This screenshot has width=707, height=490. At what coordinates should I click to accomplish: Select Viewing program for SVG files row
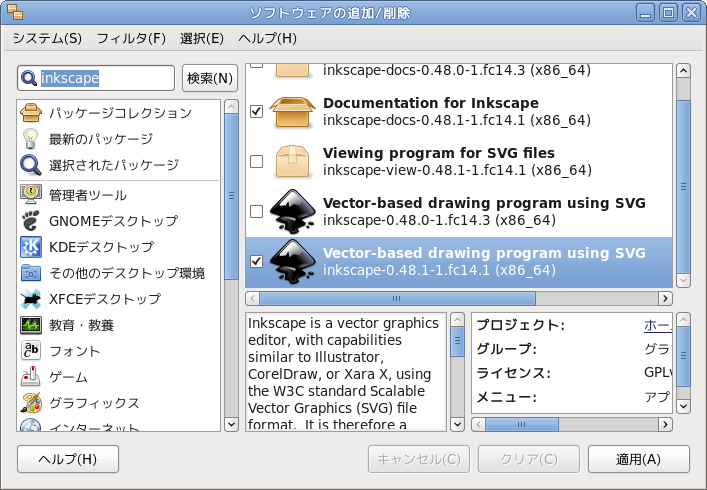[x=459, y=161]
